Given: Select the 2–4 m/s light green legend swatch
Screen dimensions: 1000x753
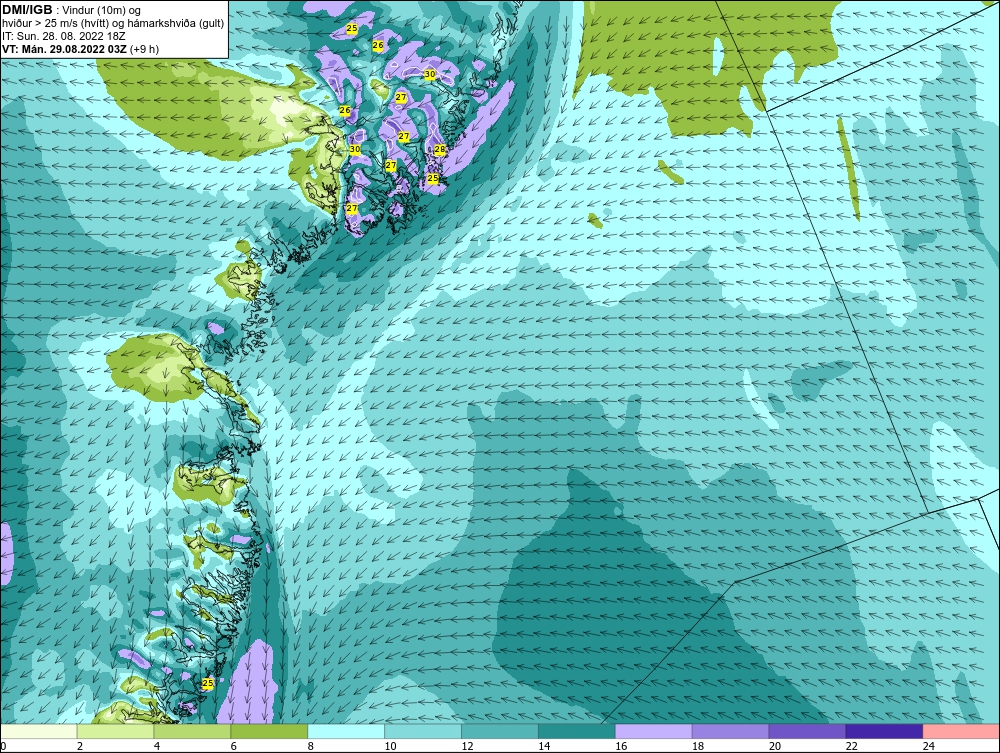Looking at the screenshot, I should [x=115, y=731].
